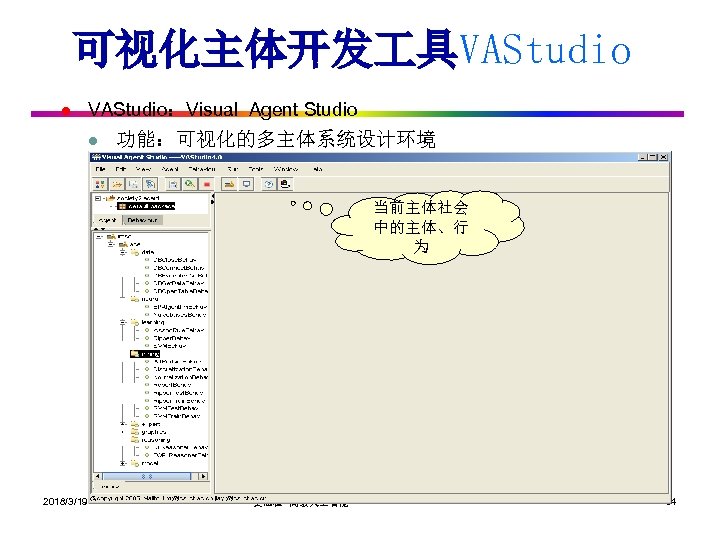Switch to the Behaviour tab
Image resolution: width=720 pixels, height=540 pixels.
point(142,220)
